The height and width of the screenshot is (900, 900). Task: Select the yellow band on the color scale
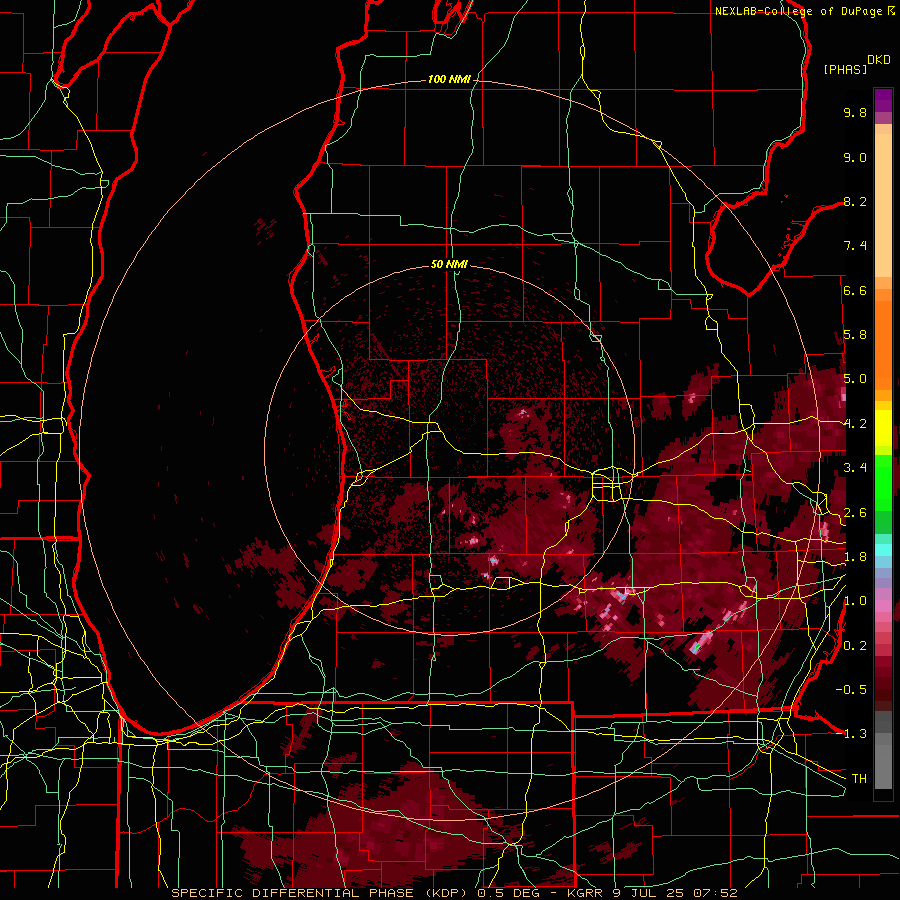click(883, 428)
